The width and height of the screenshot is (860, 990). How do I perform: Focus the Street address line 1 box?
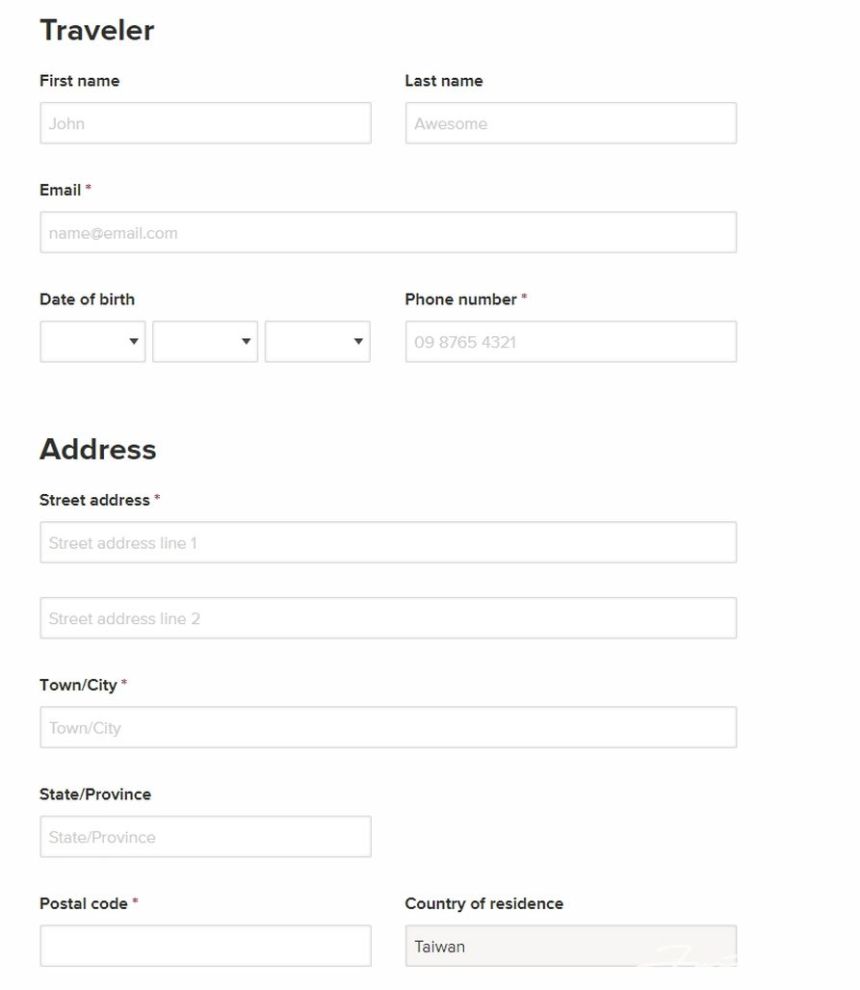[x=388, y=542]
